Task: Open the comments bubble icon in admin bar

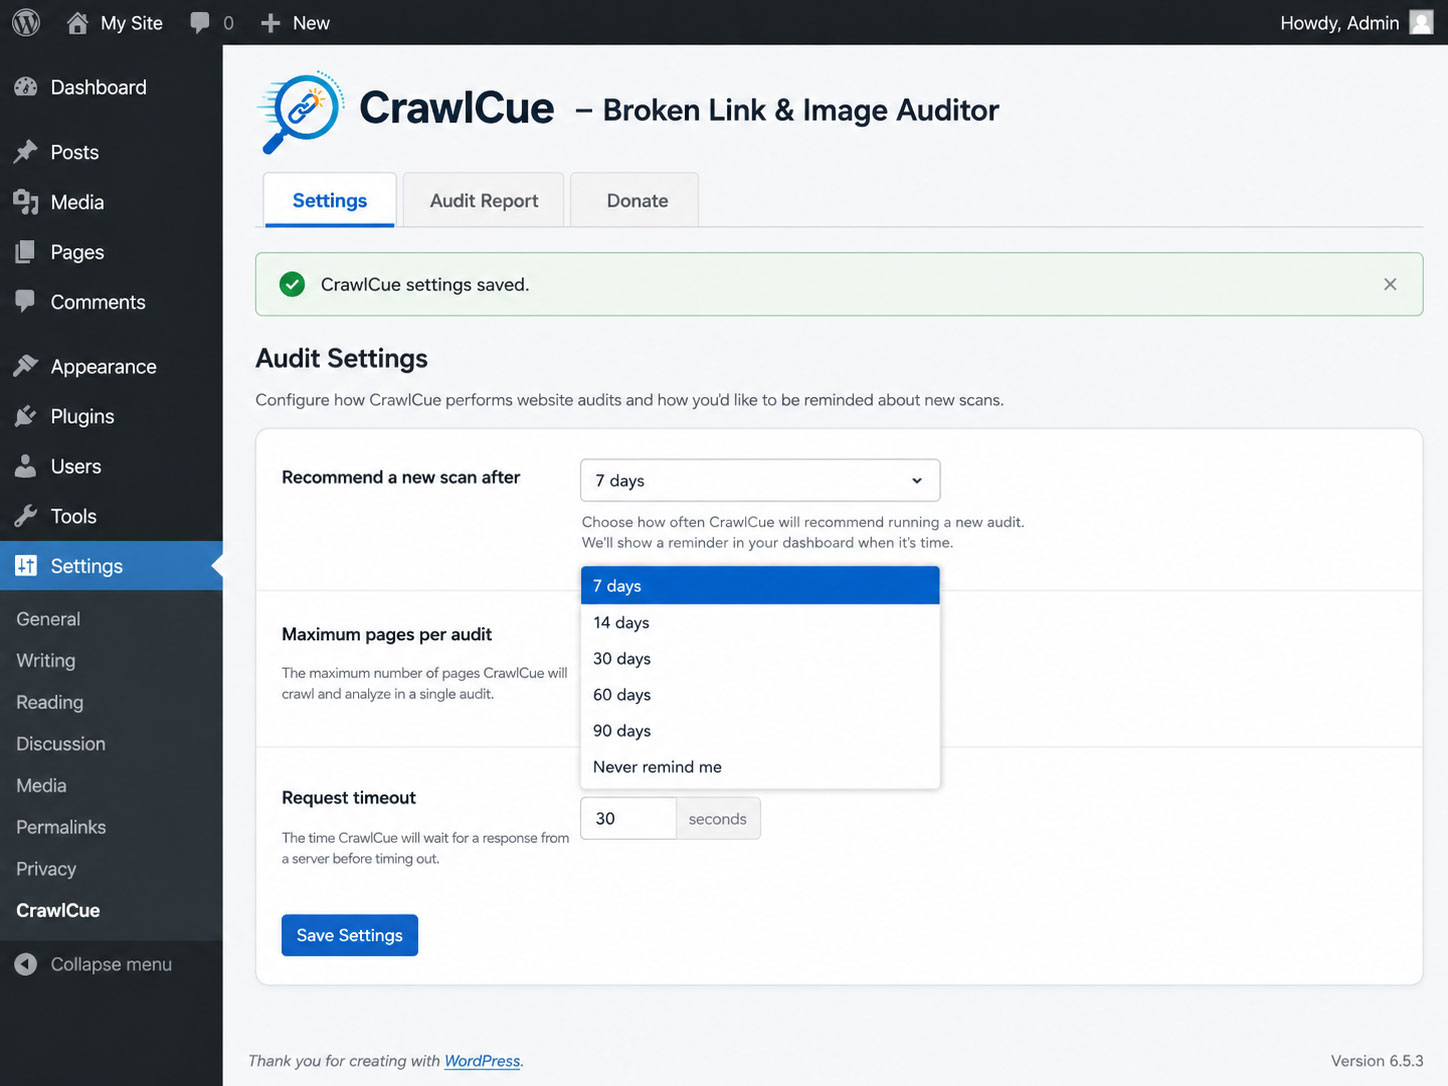Action: pos(200,23)
